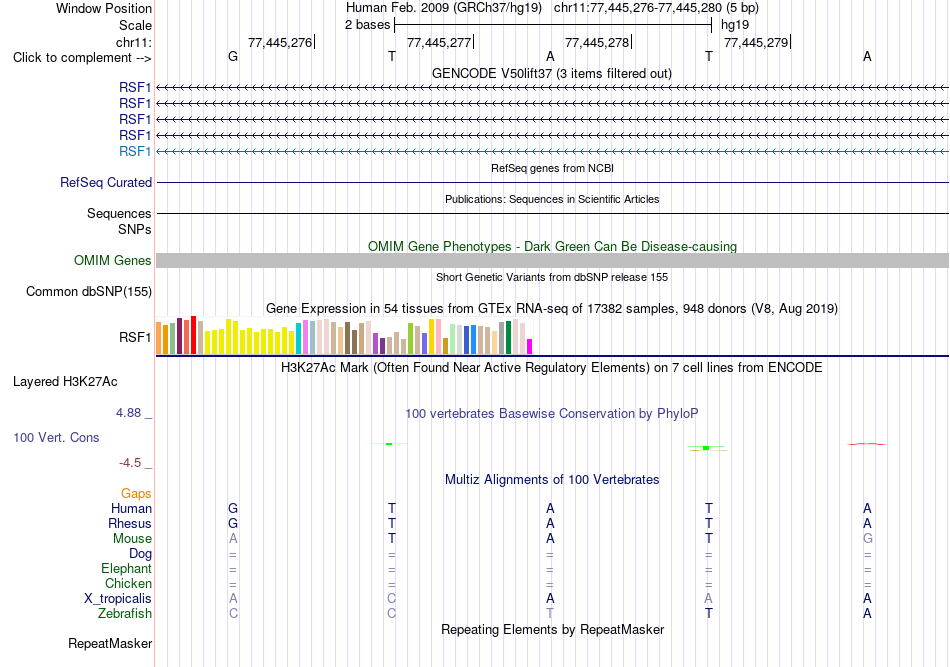
Task: Click the G base in the Mouse alignment row
Action: (868, 539)
